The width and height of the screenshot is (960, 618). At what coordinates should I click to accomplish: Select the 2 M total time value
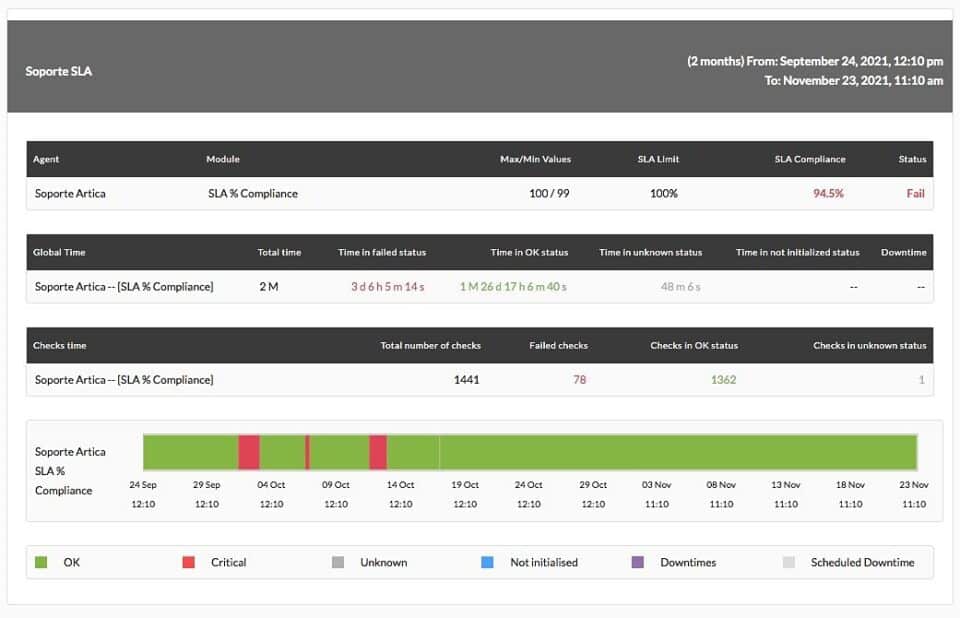coord(269,287)
